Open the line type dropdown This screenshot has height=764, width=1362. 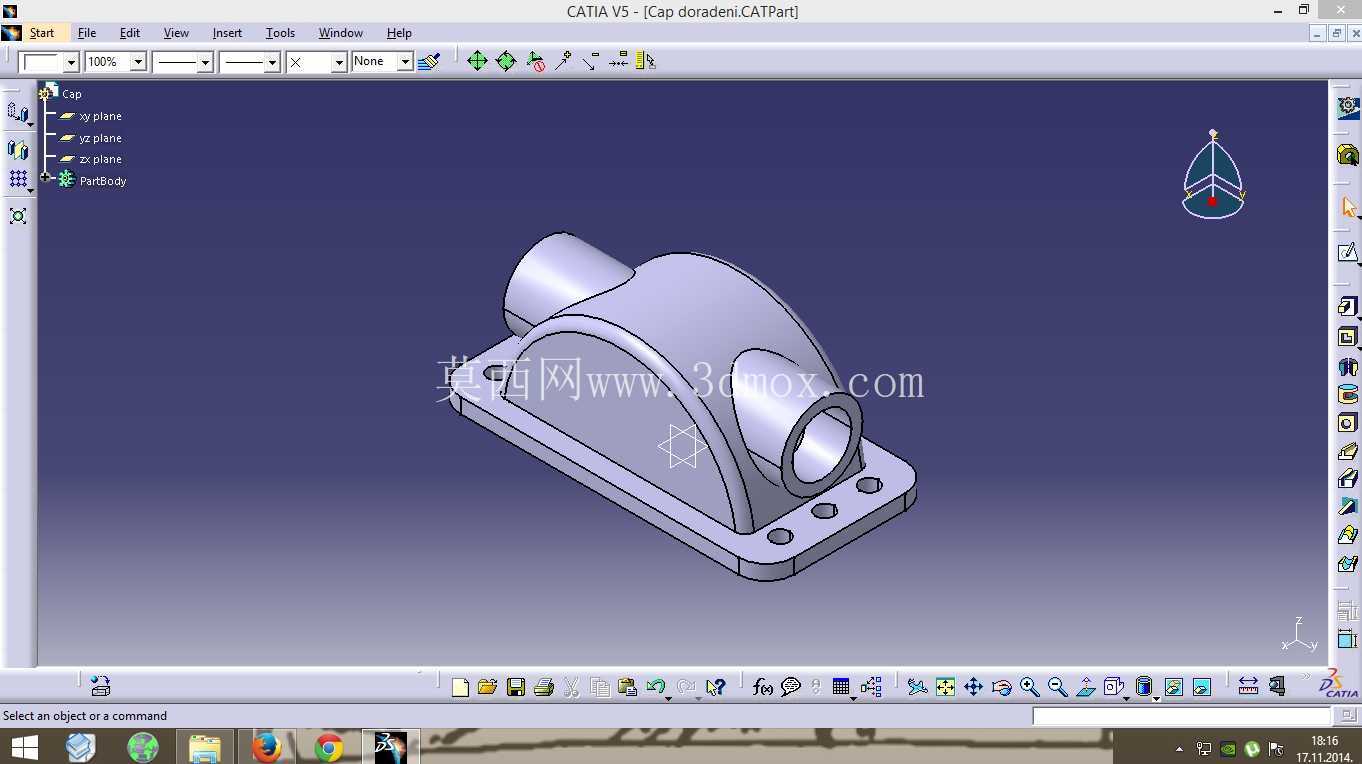[272, 62]
